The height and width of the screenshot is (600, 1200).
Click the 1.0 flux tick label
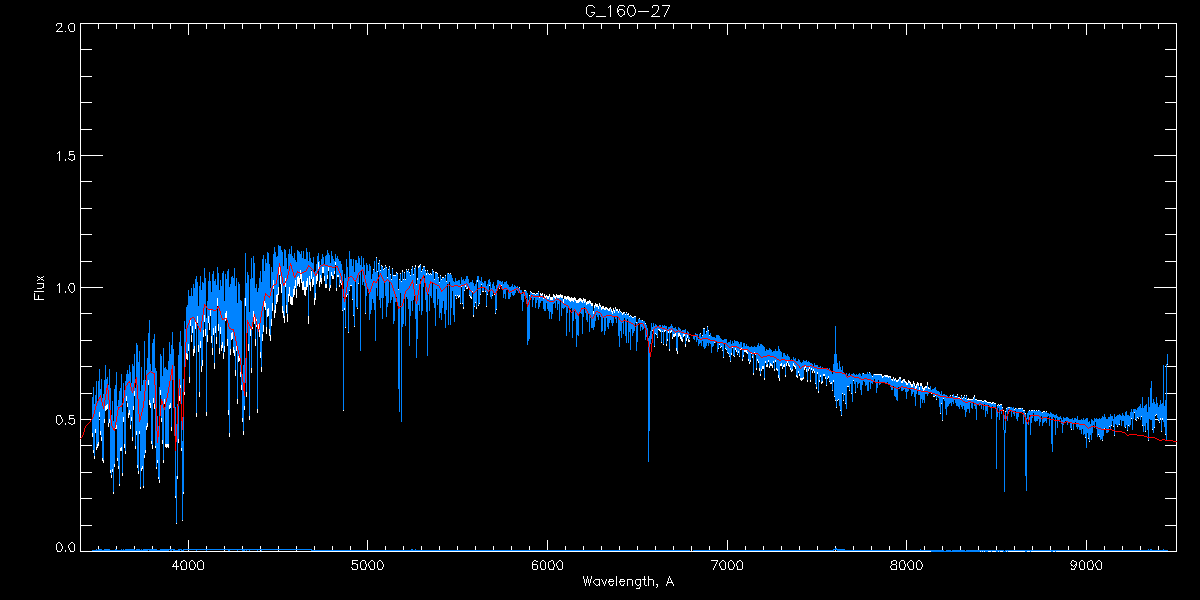pos(66,288)
